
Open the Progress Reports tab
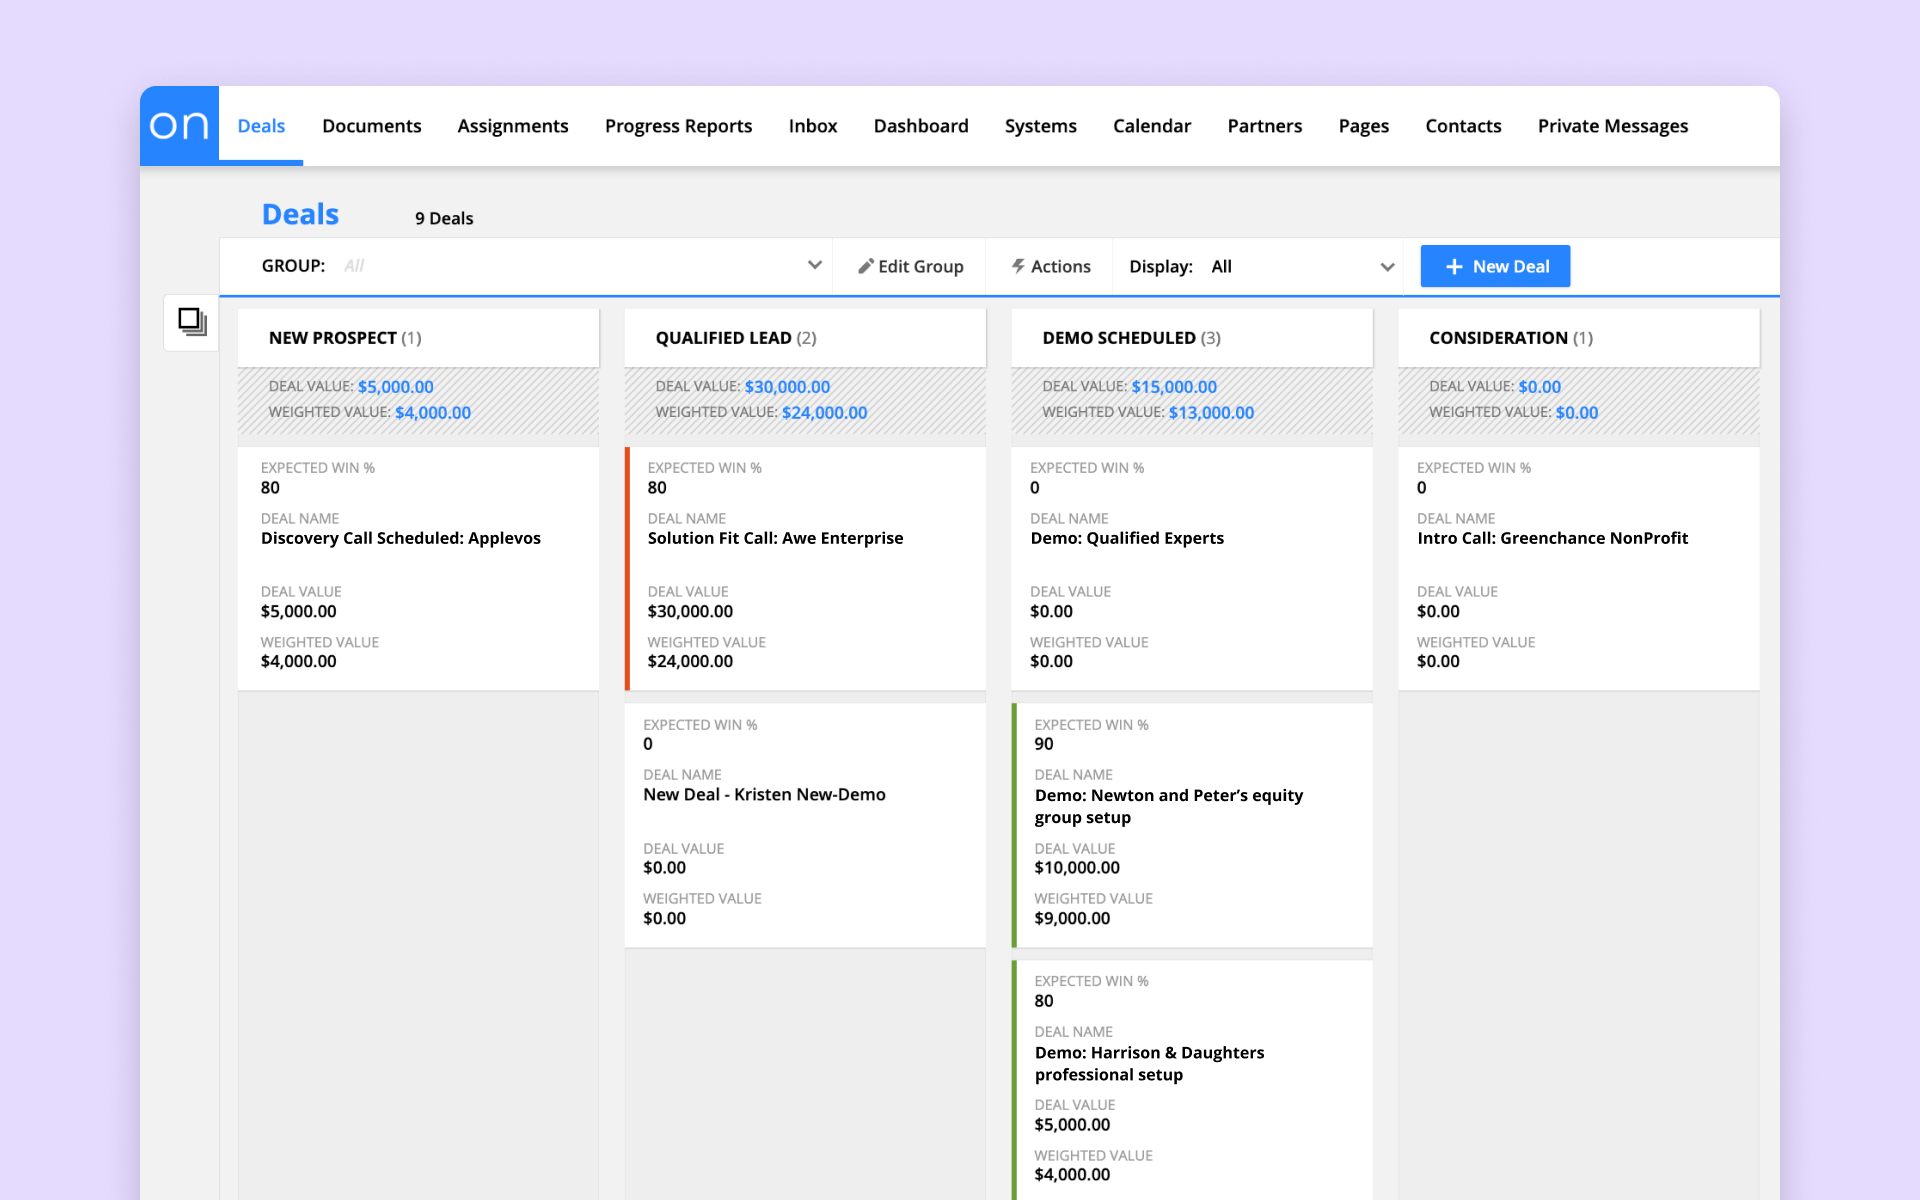pyautogui.click(x=678, y=126)
